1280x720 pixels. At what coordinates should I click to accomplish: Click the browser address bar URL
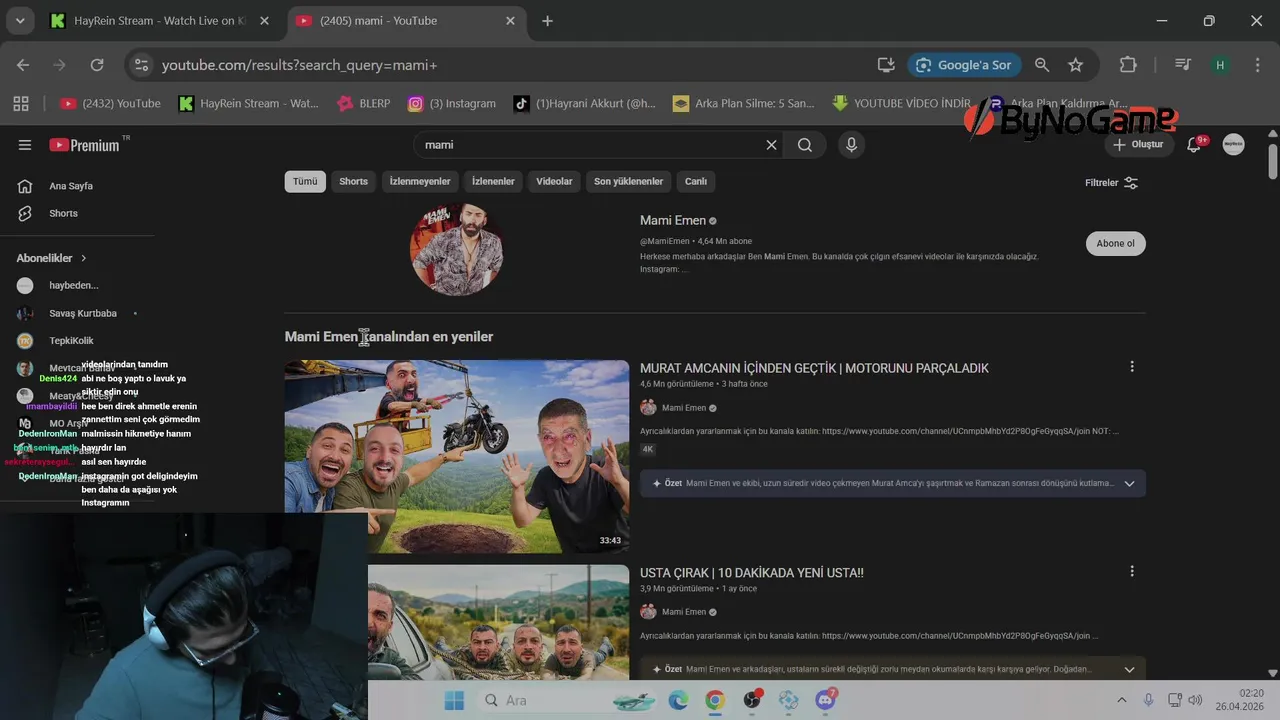[x=300, y=65]
